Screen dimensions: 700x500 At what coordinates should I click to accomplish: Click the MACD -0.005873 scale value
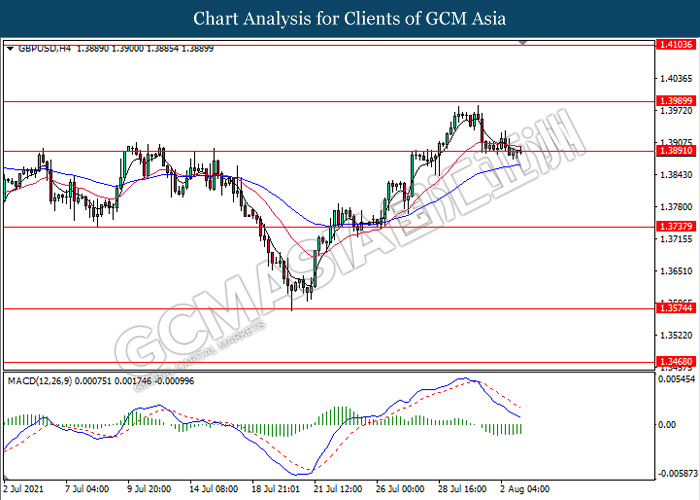click(x=678, y=473)
